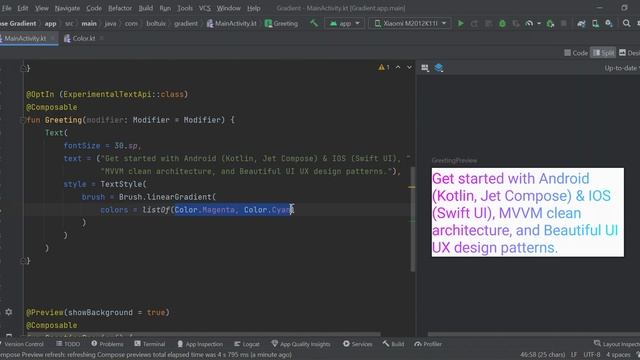Close the Color.kt editor tab
The height and width of the screenshot is (360, 640).
(102, 38)
